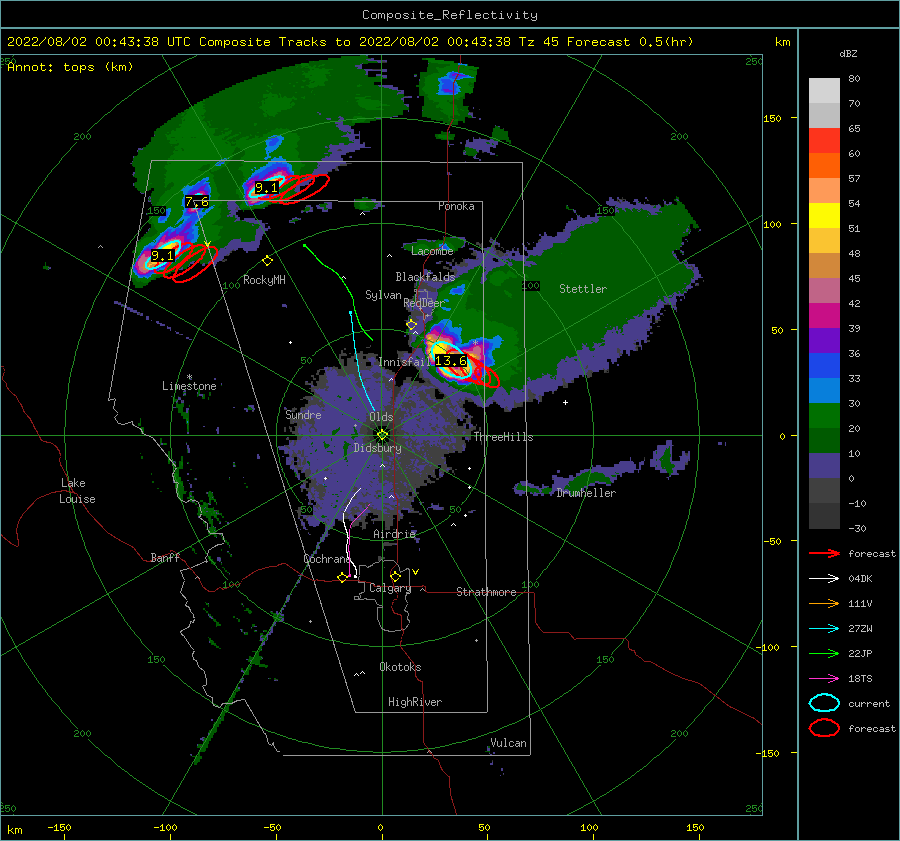The width and height of the screenshot is (900, 841).
Task: Click the Blackfalds city label
Action: point(425,277)
